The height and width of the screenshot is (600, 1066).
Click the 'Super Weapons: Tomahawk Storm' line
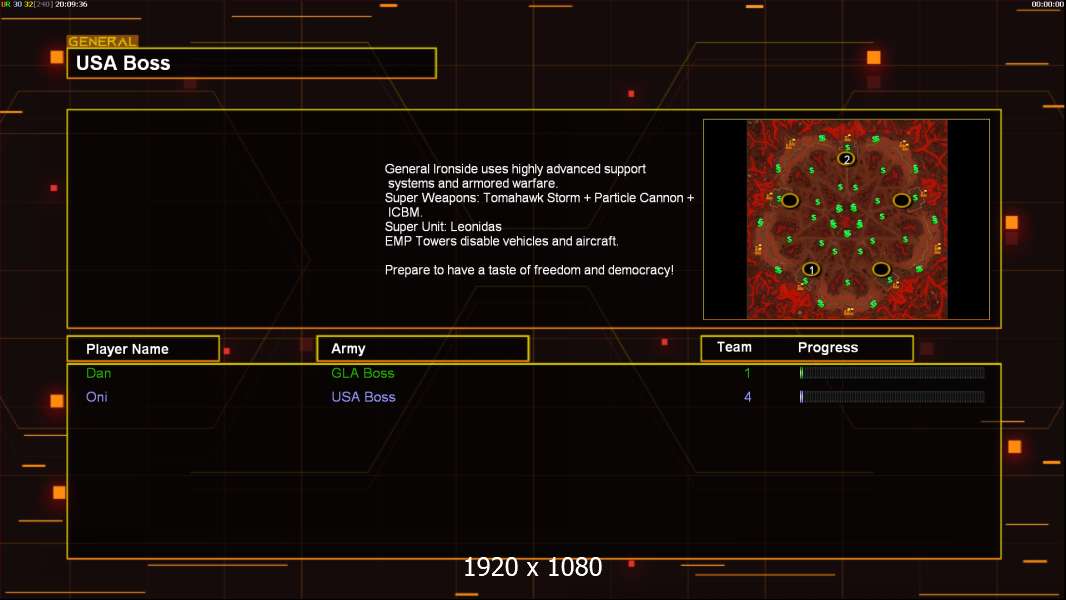click(539, 198)
